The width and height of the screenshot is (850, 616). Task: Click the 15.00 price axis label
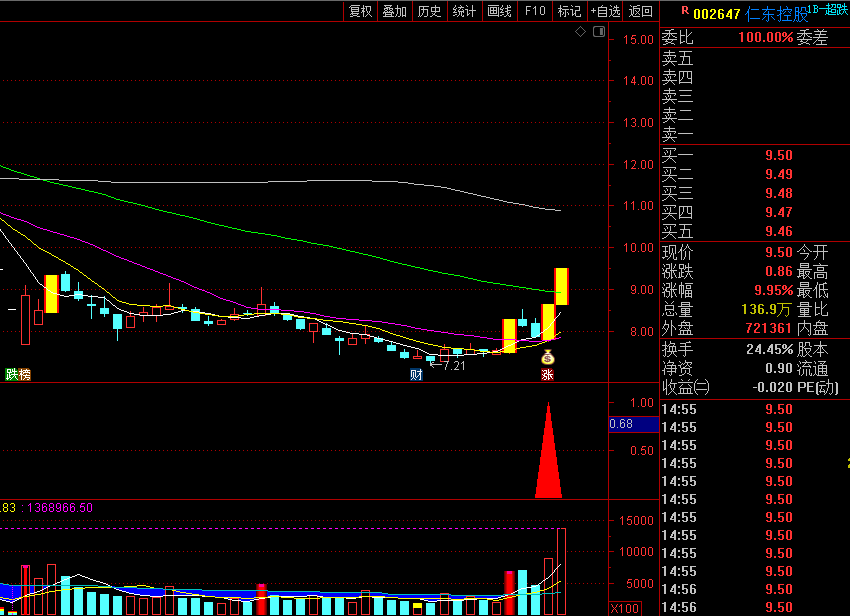tap(638, 40)
